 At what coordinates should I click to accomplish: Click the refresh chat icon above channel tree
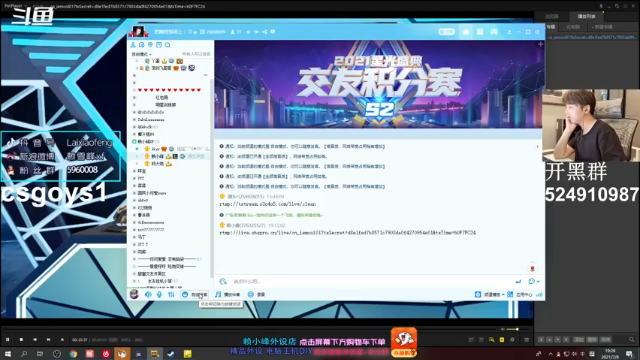(142, 45)
